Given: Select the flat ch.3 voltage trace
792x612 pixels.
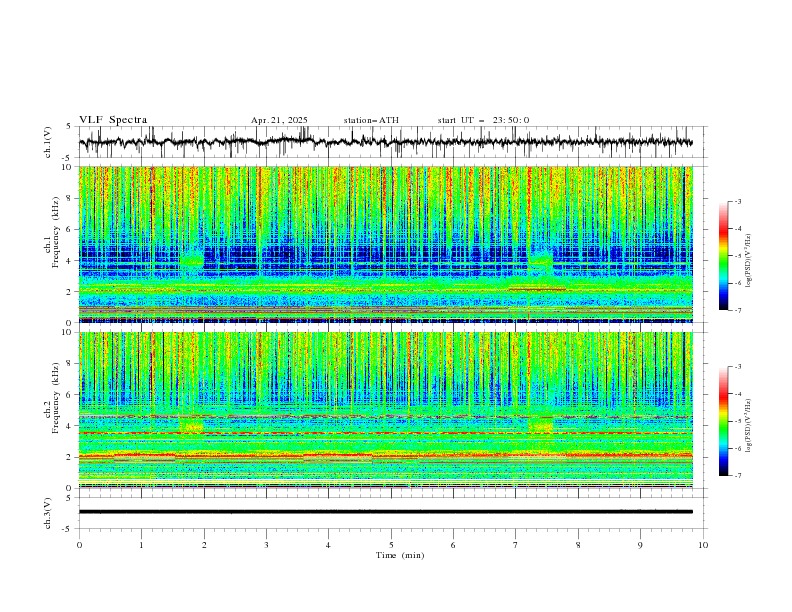Looking at the screenshot, I should tap(385, 512).
